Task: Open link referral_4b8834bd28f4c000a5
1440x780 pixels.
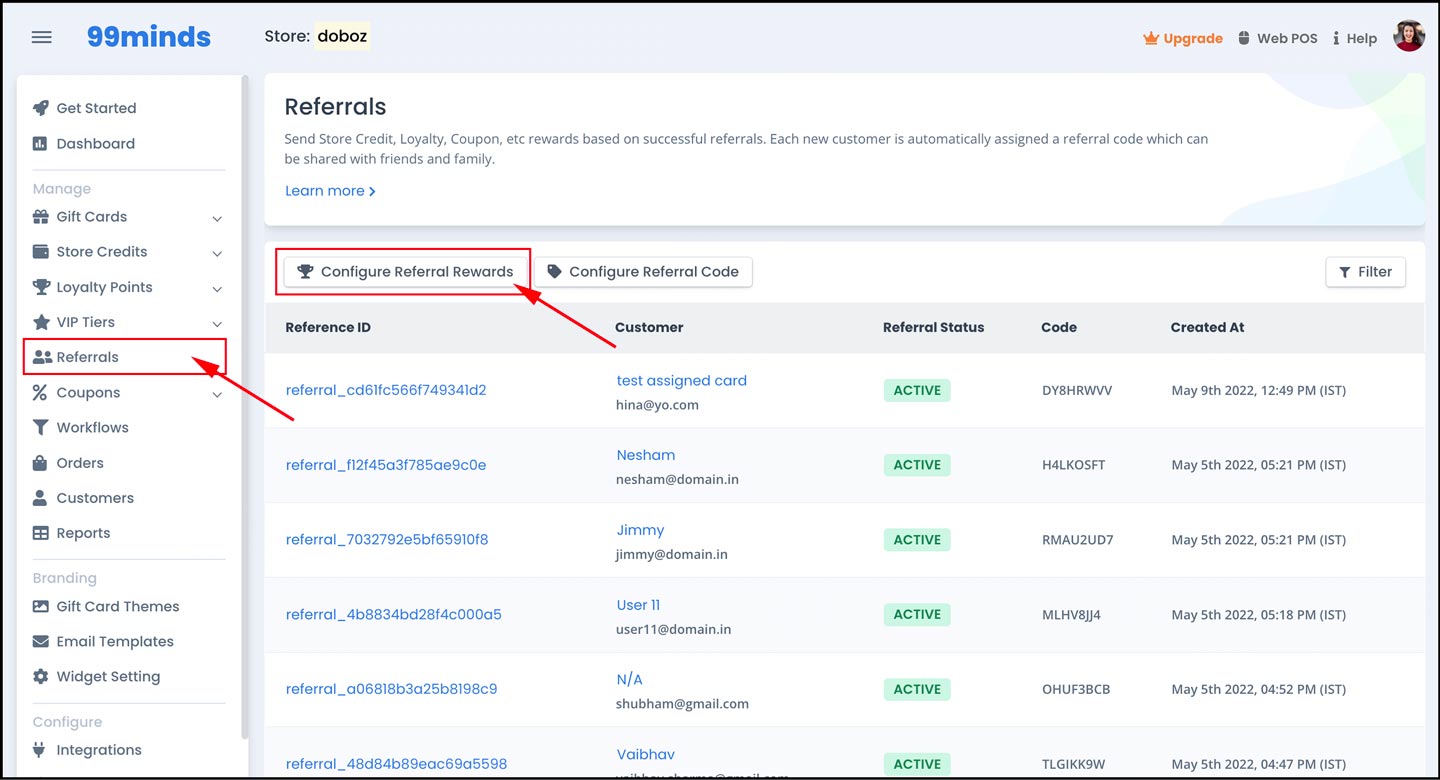Action: click(x=393, y=614)
